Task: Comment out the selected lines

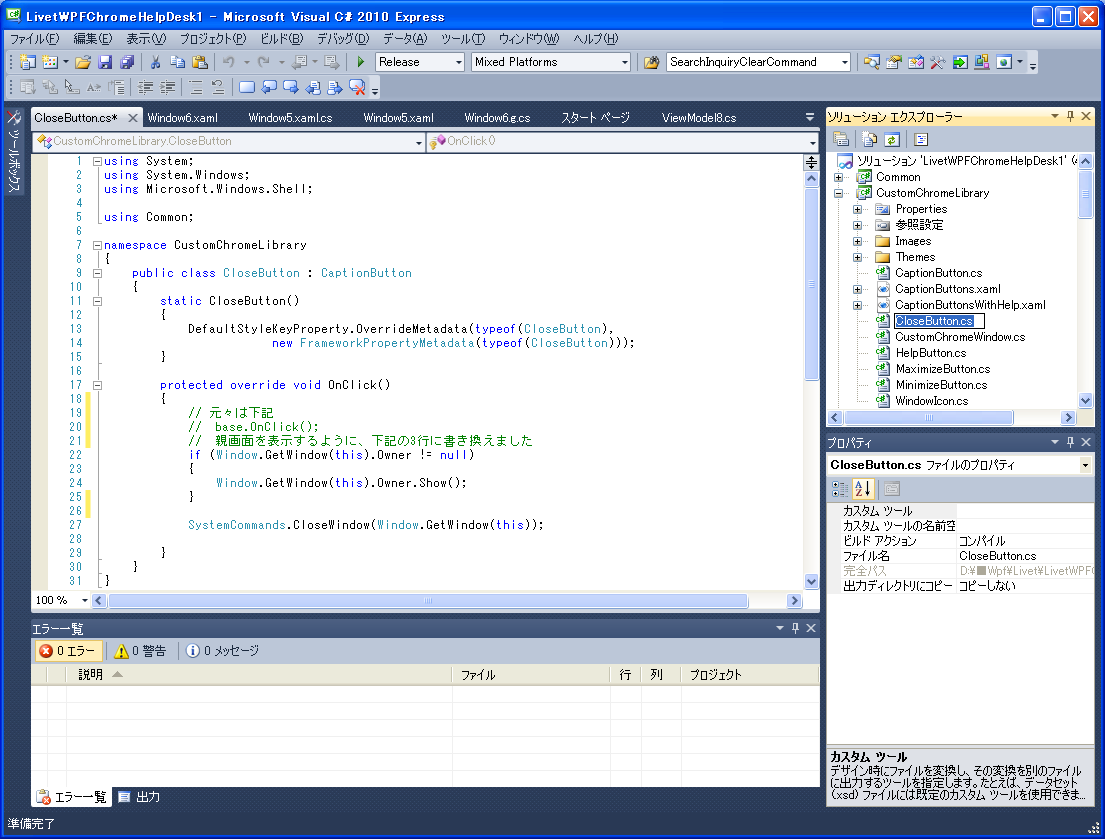Action: click(x=196, y=87)
